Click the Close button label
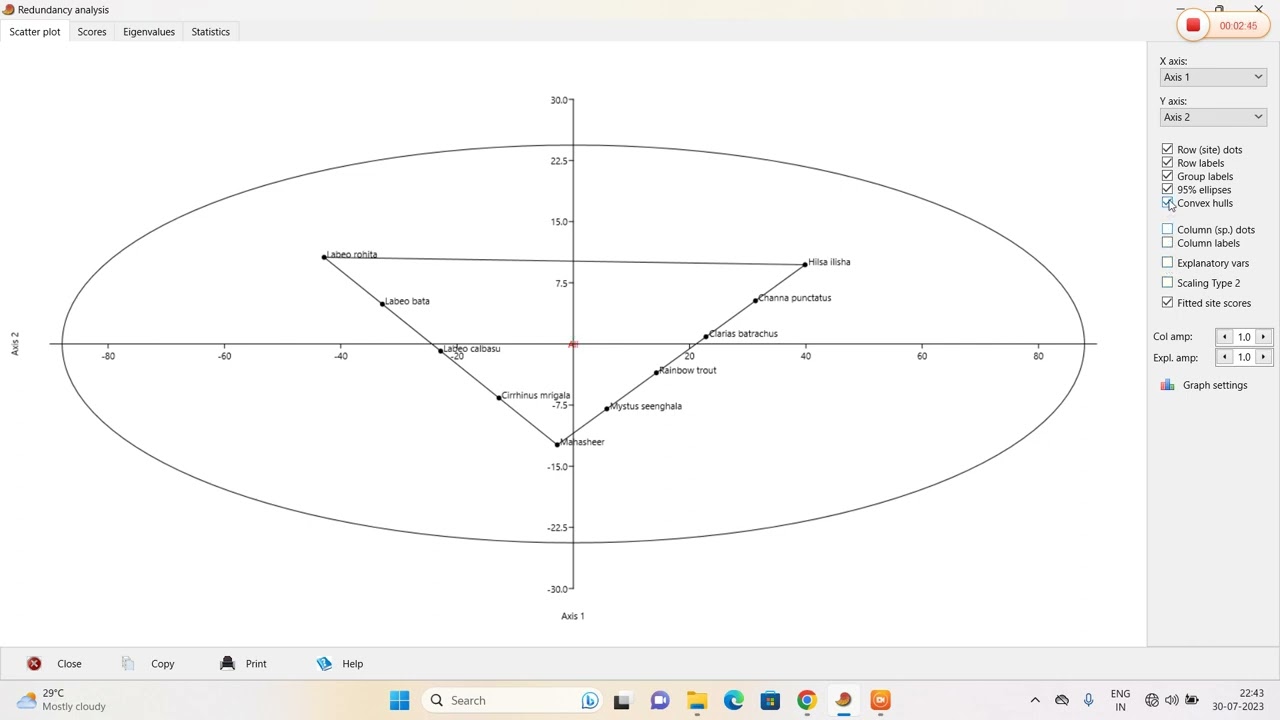Screen dimensions: 1280x720 [69, 664]
